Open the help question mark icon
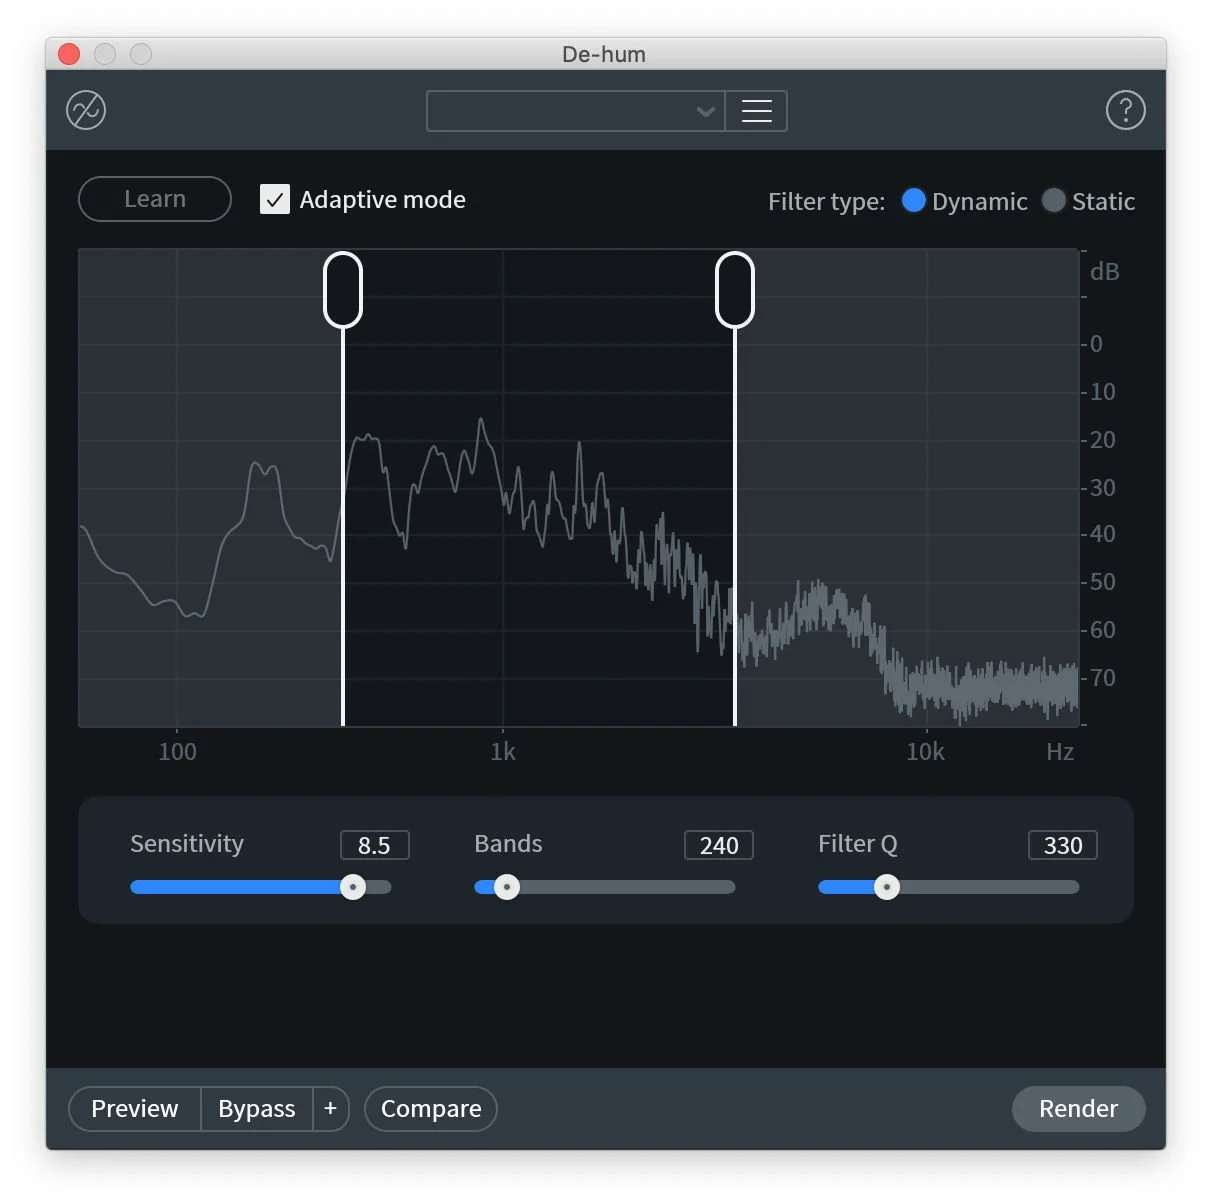The width and height of the screenshot is (1212, 1204). (x=1126, y=110)
